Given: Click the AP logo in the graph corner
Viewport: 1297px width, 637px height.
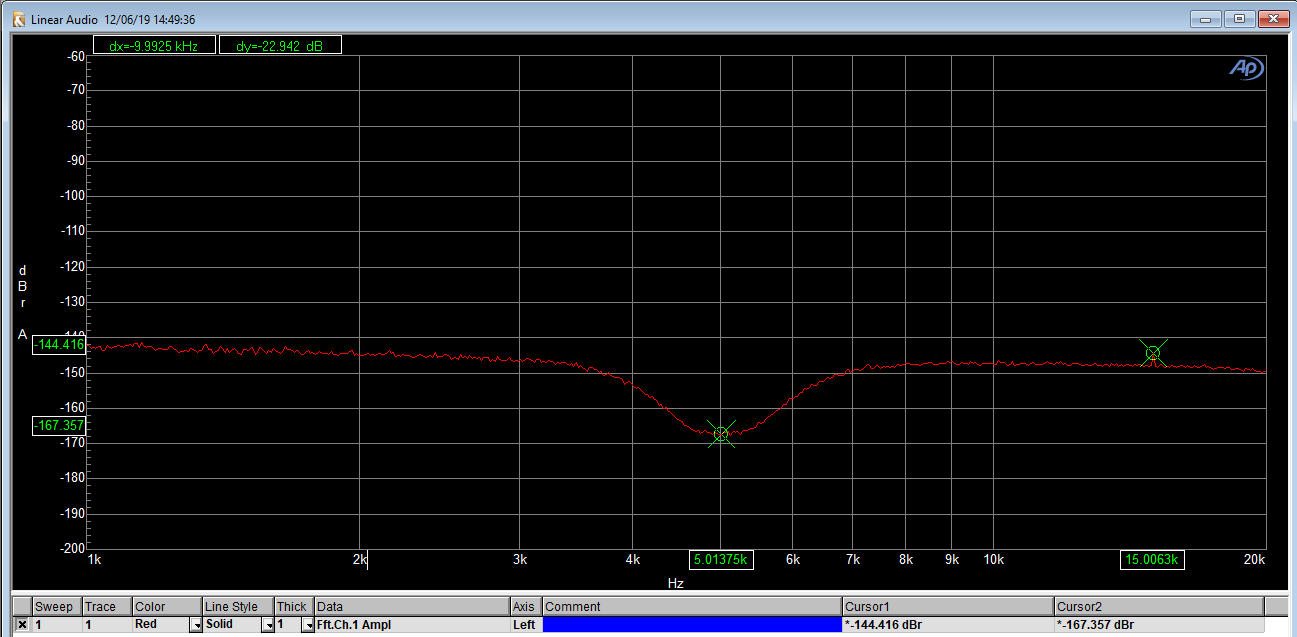Looking at the screenshot, I should click(x=1247, y=68).
